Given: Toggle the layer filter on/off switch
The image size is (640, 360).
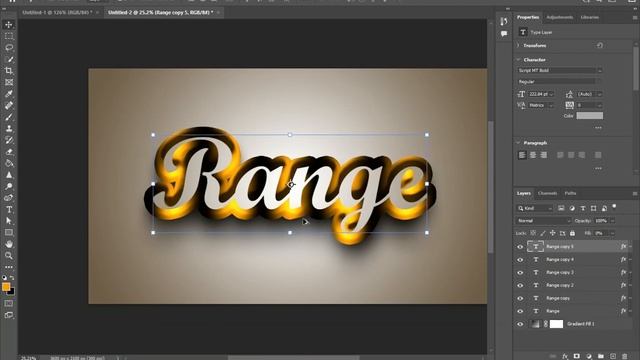Looking at the screenshot, I should pyautogui.click(x=614, y=207).
